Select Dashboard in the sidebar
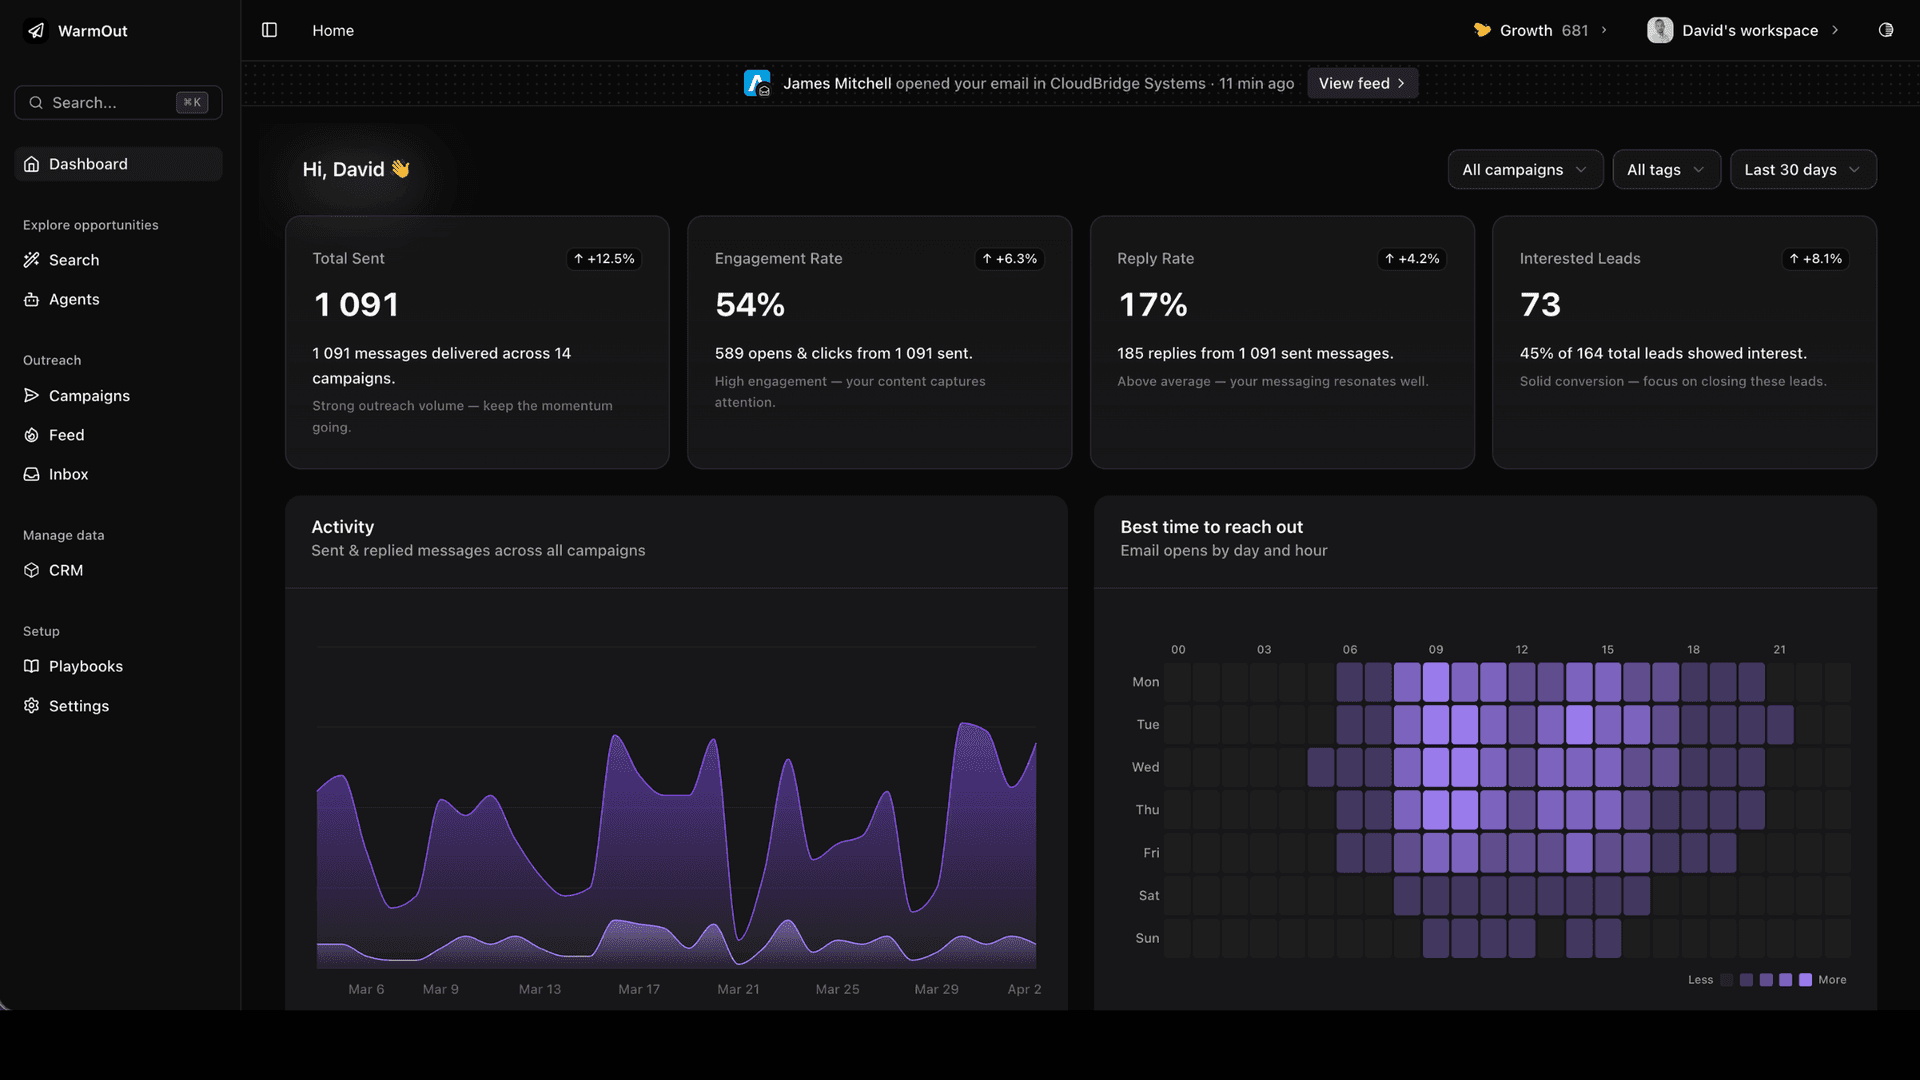 [x=88, y=163]
